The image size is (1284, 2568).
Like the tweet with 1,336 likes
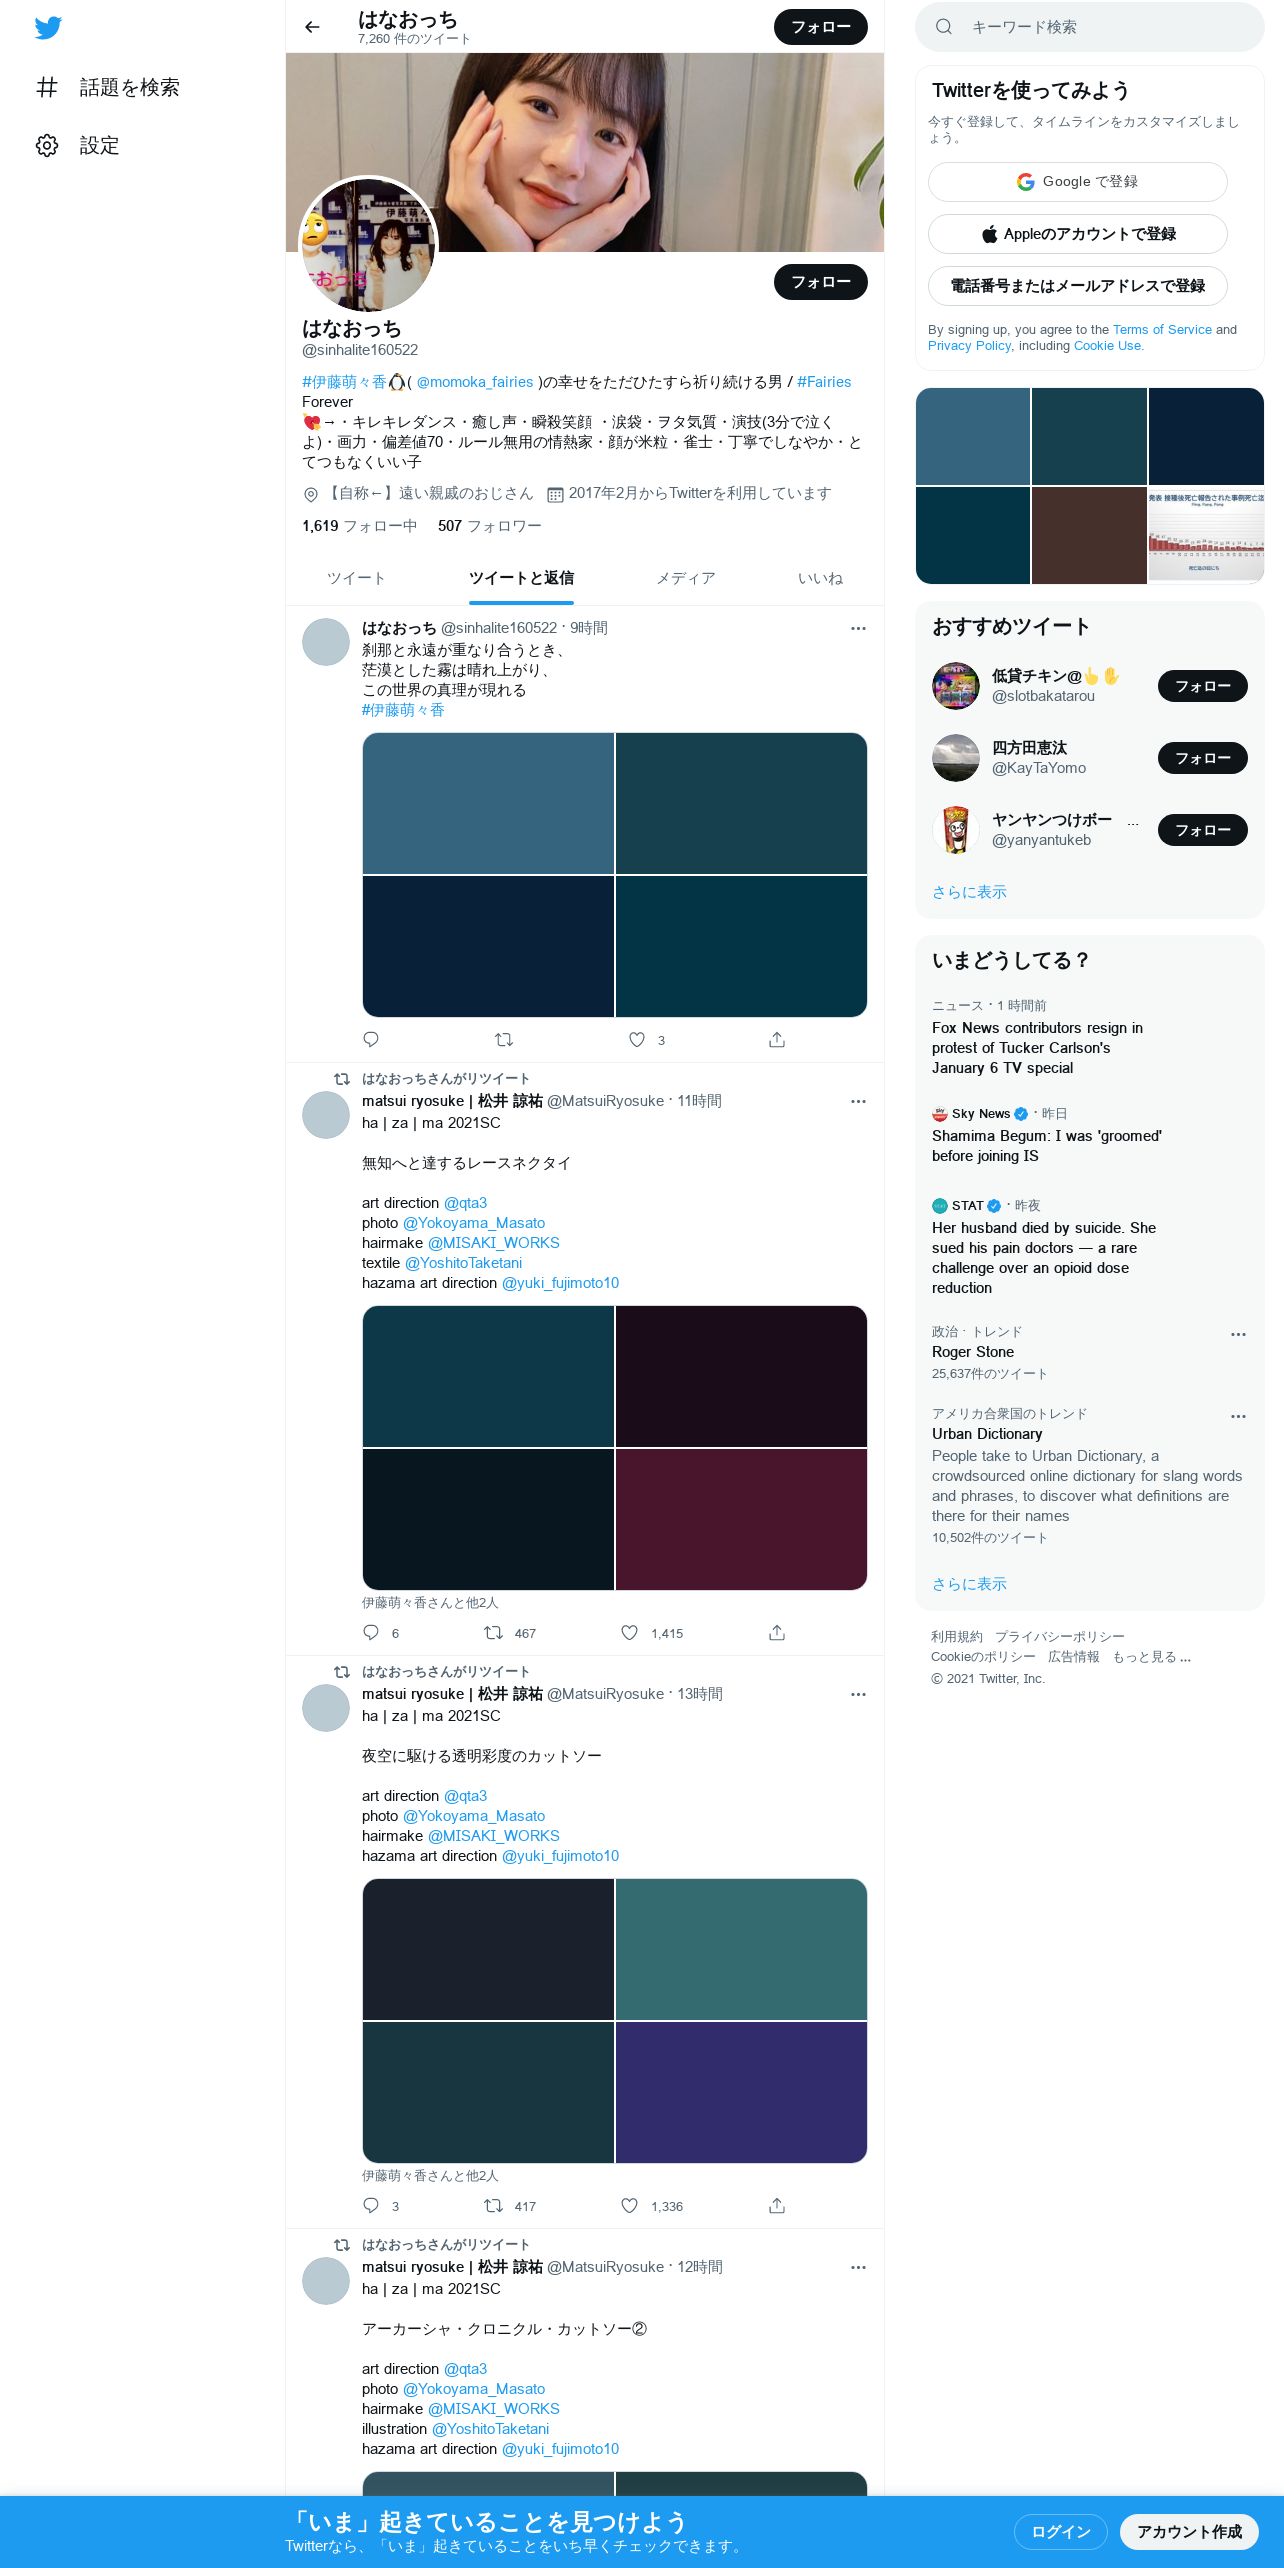629,2206
